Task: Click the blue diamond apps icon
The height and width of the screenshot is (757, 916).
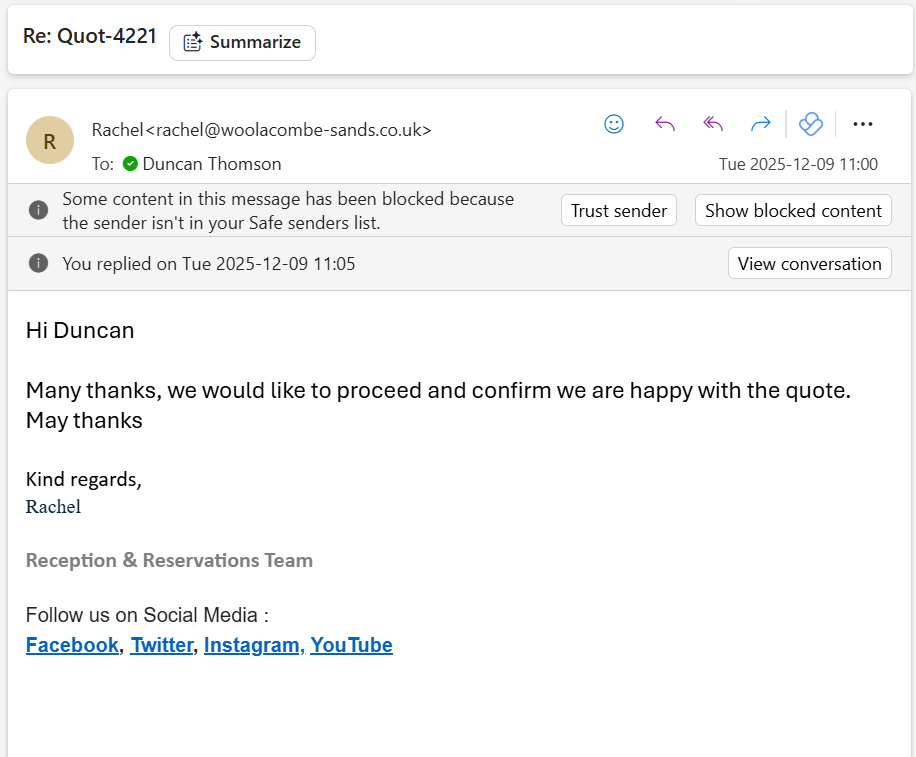Action: (x=811, y=124)
